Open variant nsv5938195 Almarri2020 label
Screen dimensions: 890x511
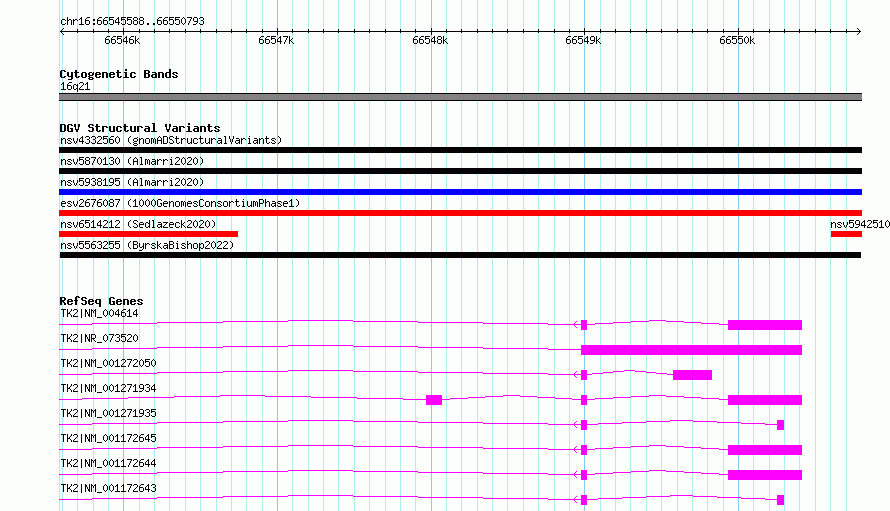[x=132, y=182]
